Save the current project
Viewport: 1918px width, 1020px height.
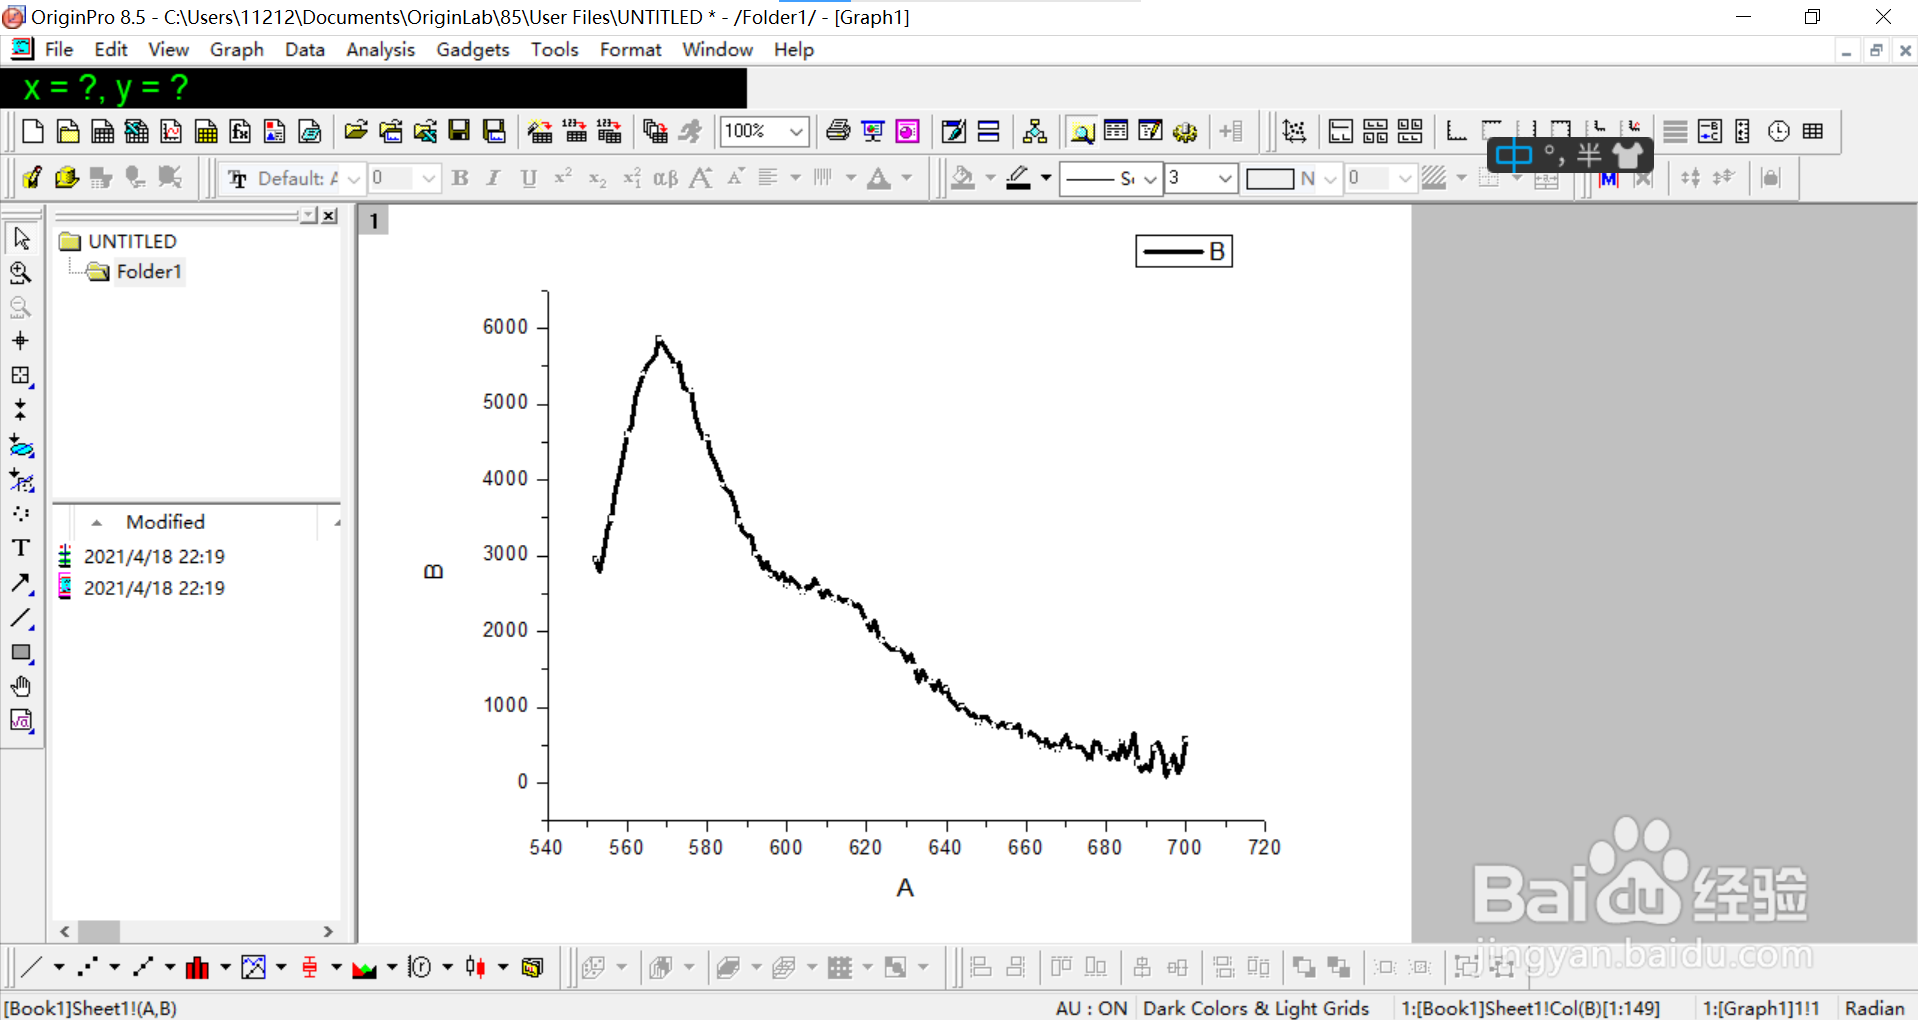[x=459, y=131]
